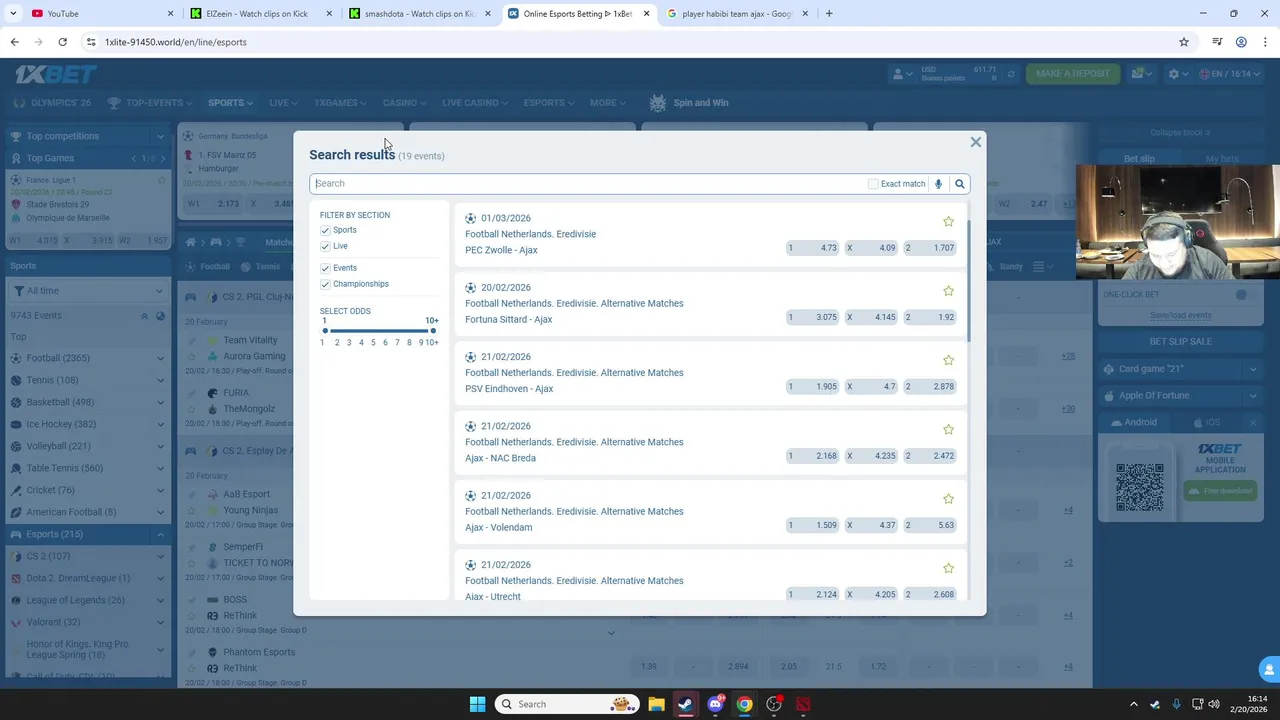The height and width of the screenshot is (720, 1280).
Task: Reload the browser page
Action: [x=62, y=42]
